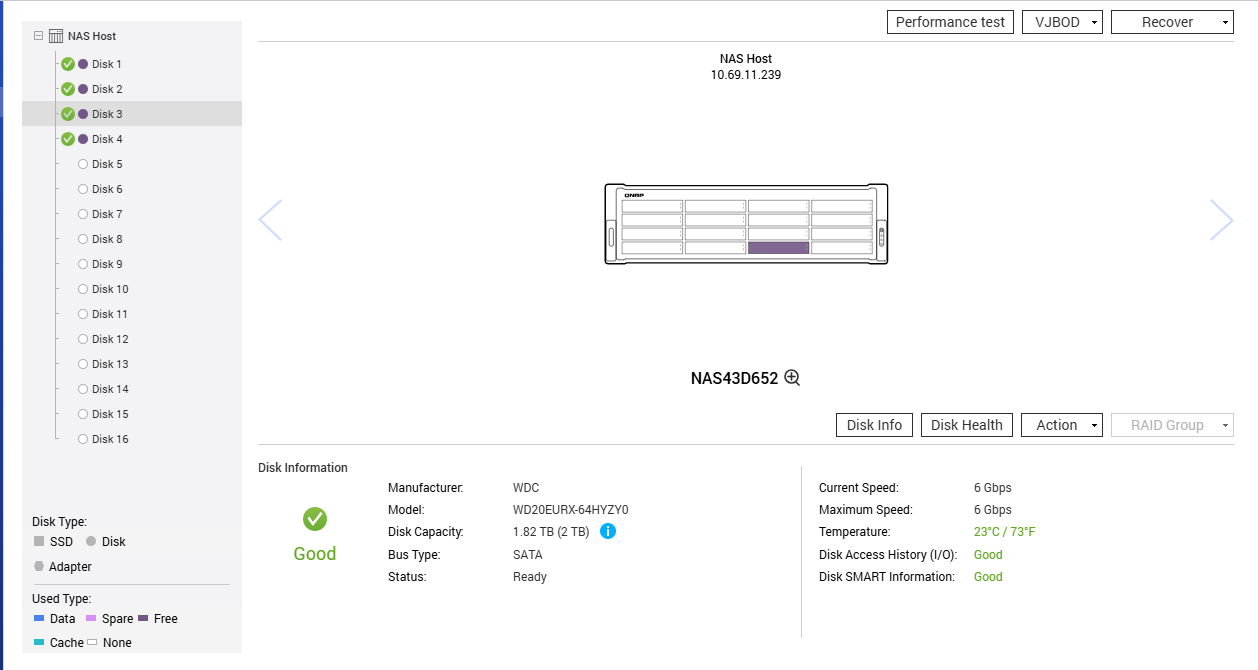Click the blue Data legend swatch
The width and height of the screenshot is (1258, 670).
(x=39, y=618)
